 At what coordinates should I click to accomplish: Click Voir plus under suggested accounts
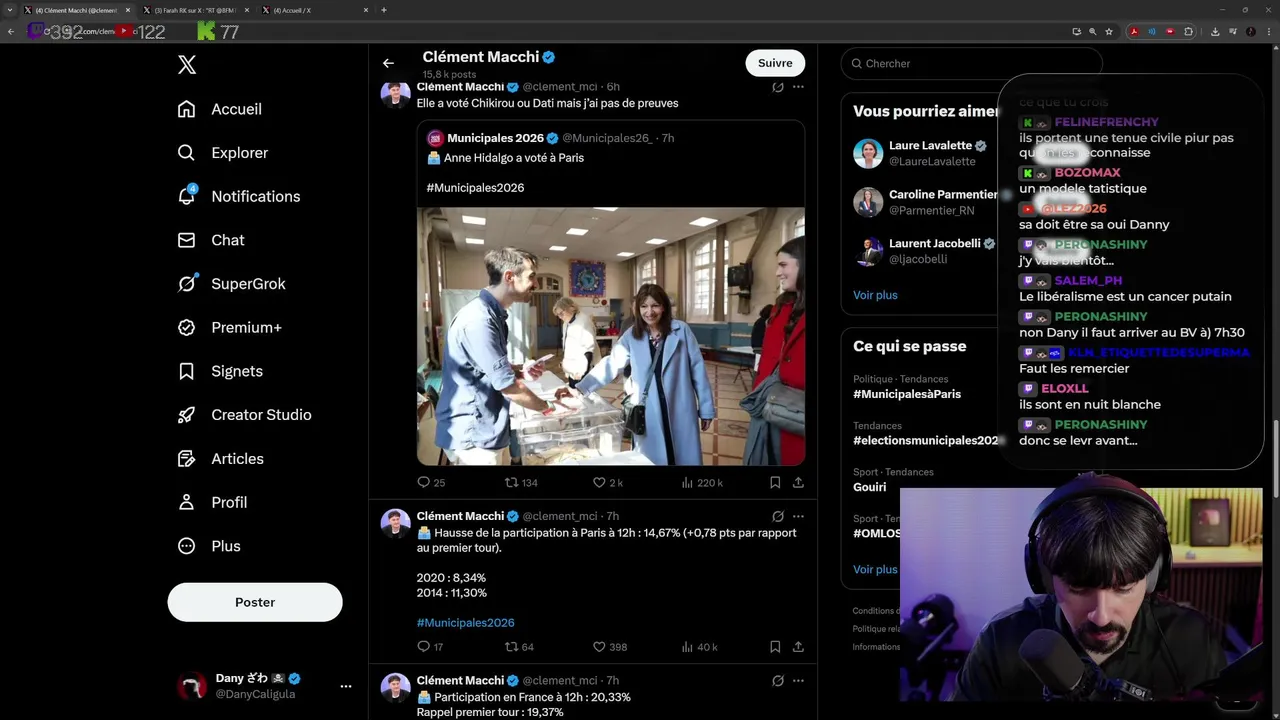click(x=875, y=295)
